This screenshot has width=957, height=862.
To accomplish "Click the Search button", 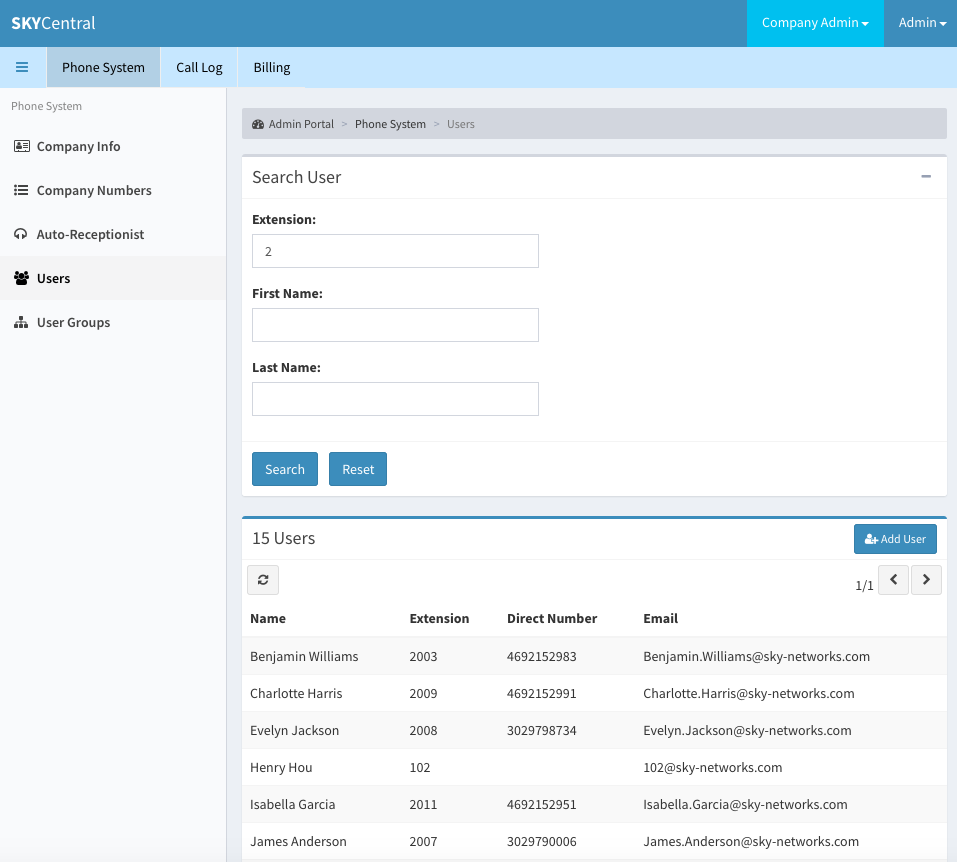I will pyautogui.click(x=285, y=469).
